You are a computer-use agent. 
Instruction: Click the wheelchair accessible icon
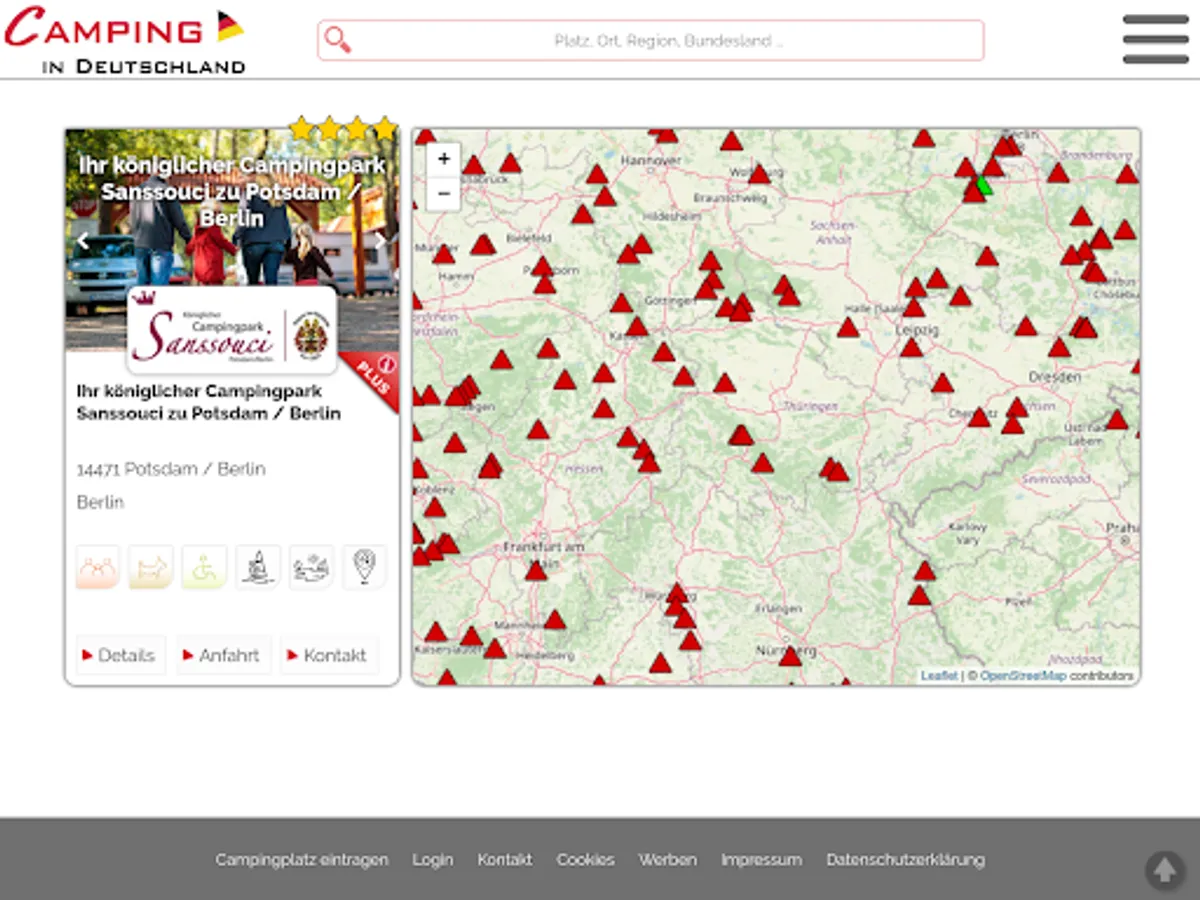point(204,567)
